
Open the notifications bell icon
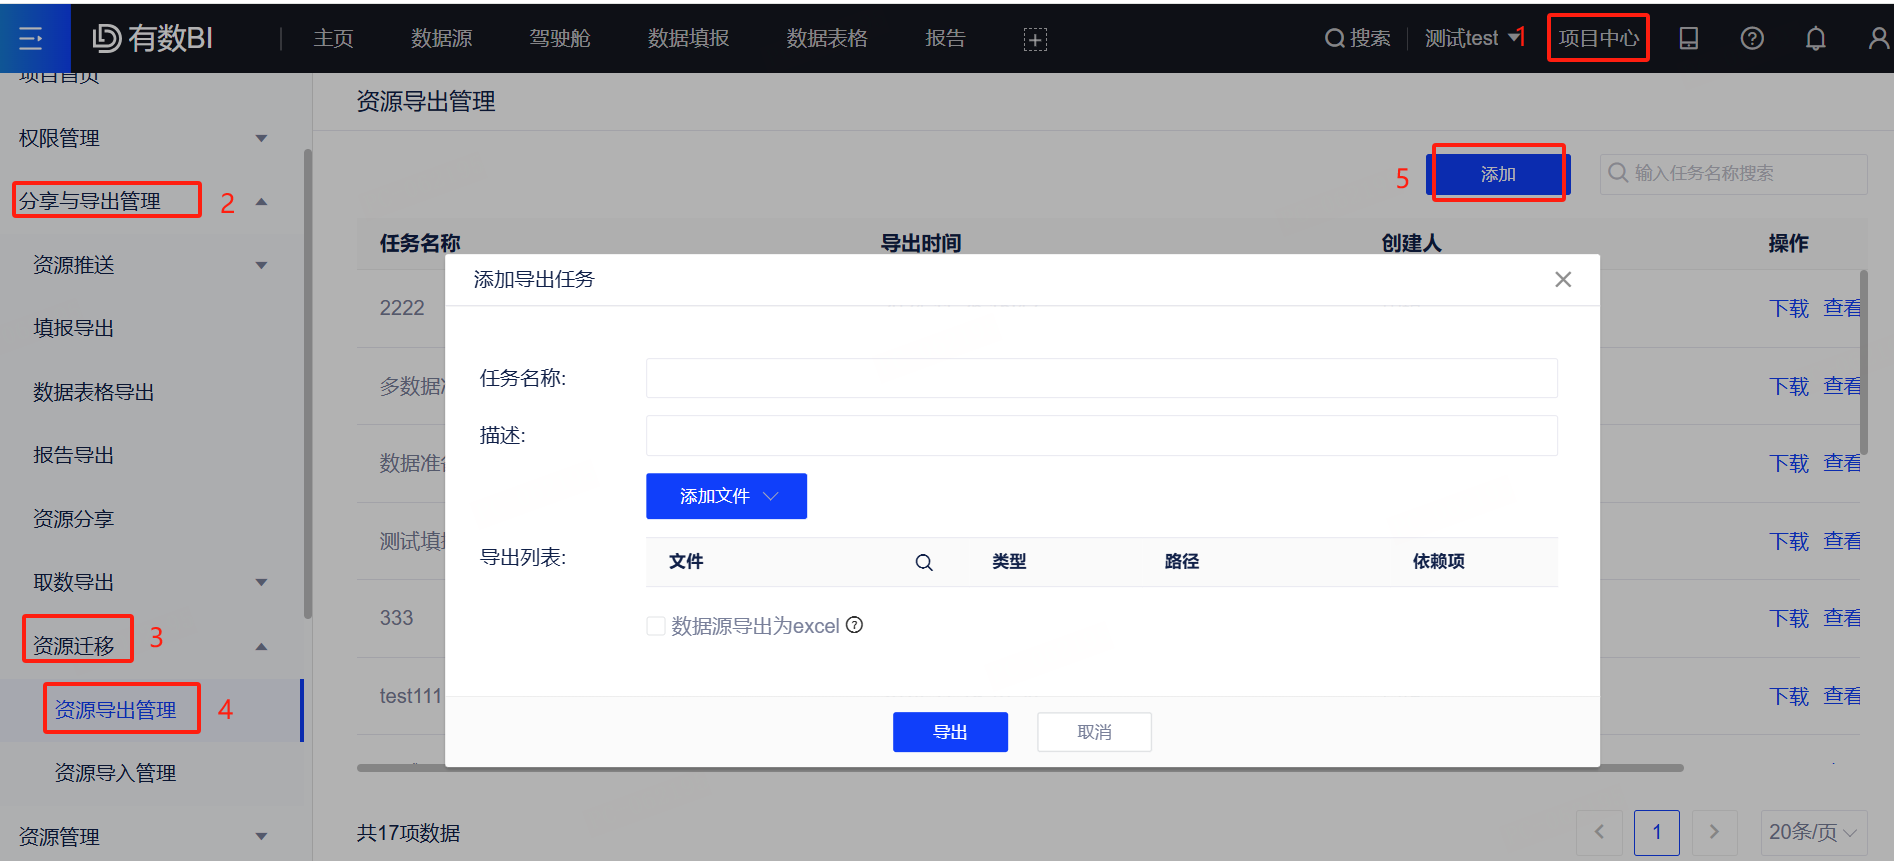1815,39
